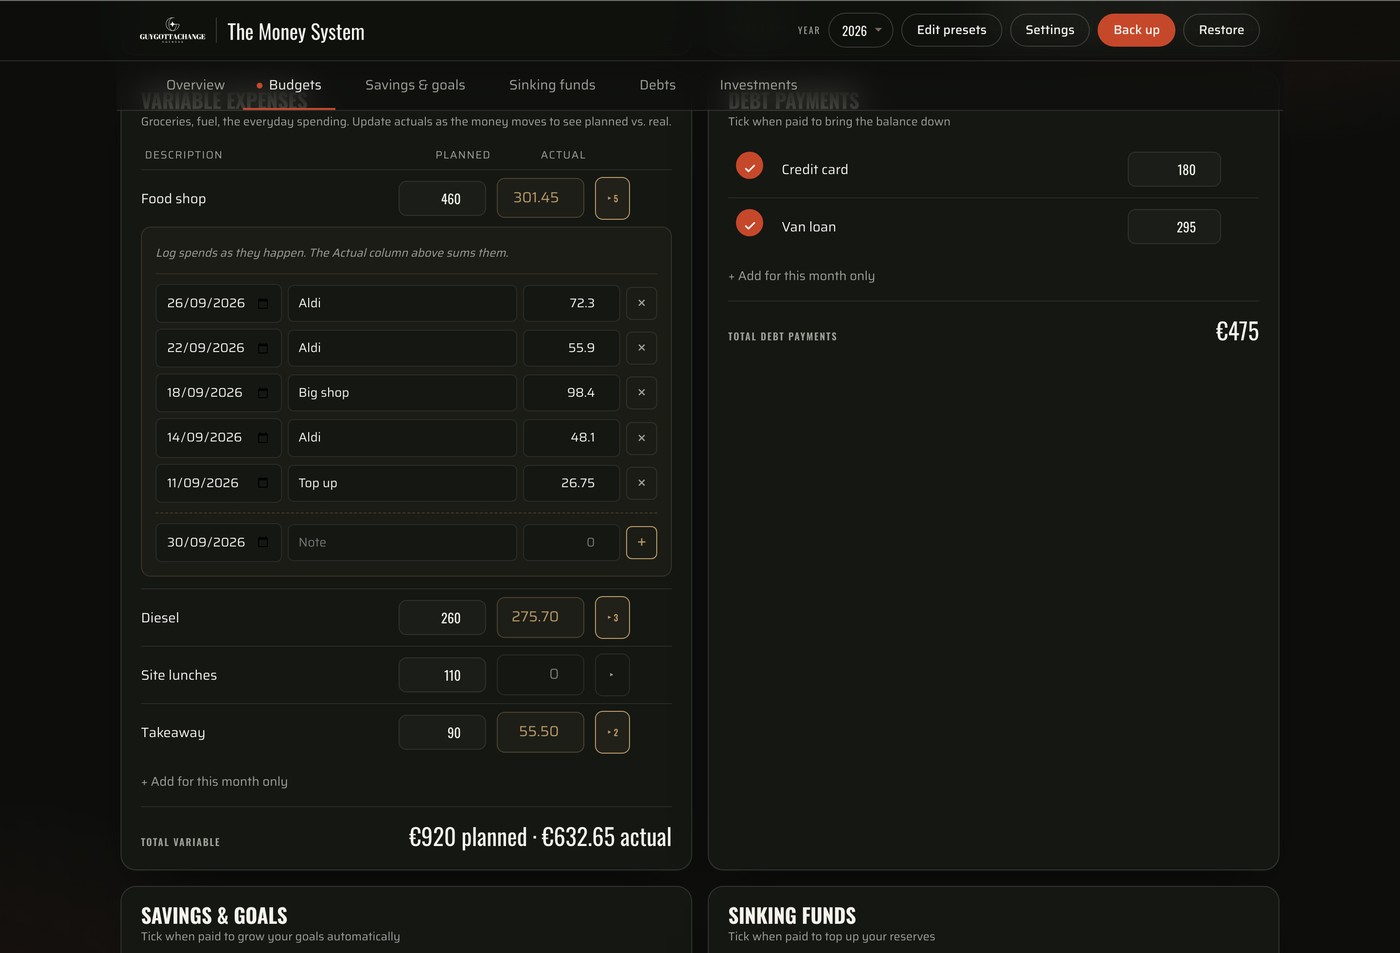Remove the Big shop 98.4 entry
The image size is (1400, 953).
click(x=641, y=393)
